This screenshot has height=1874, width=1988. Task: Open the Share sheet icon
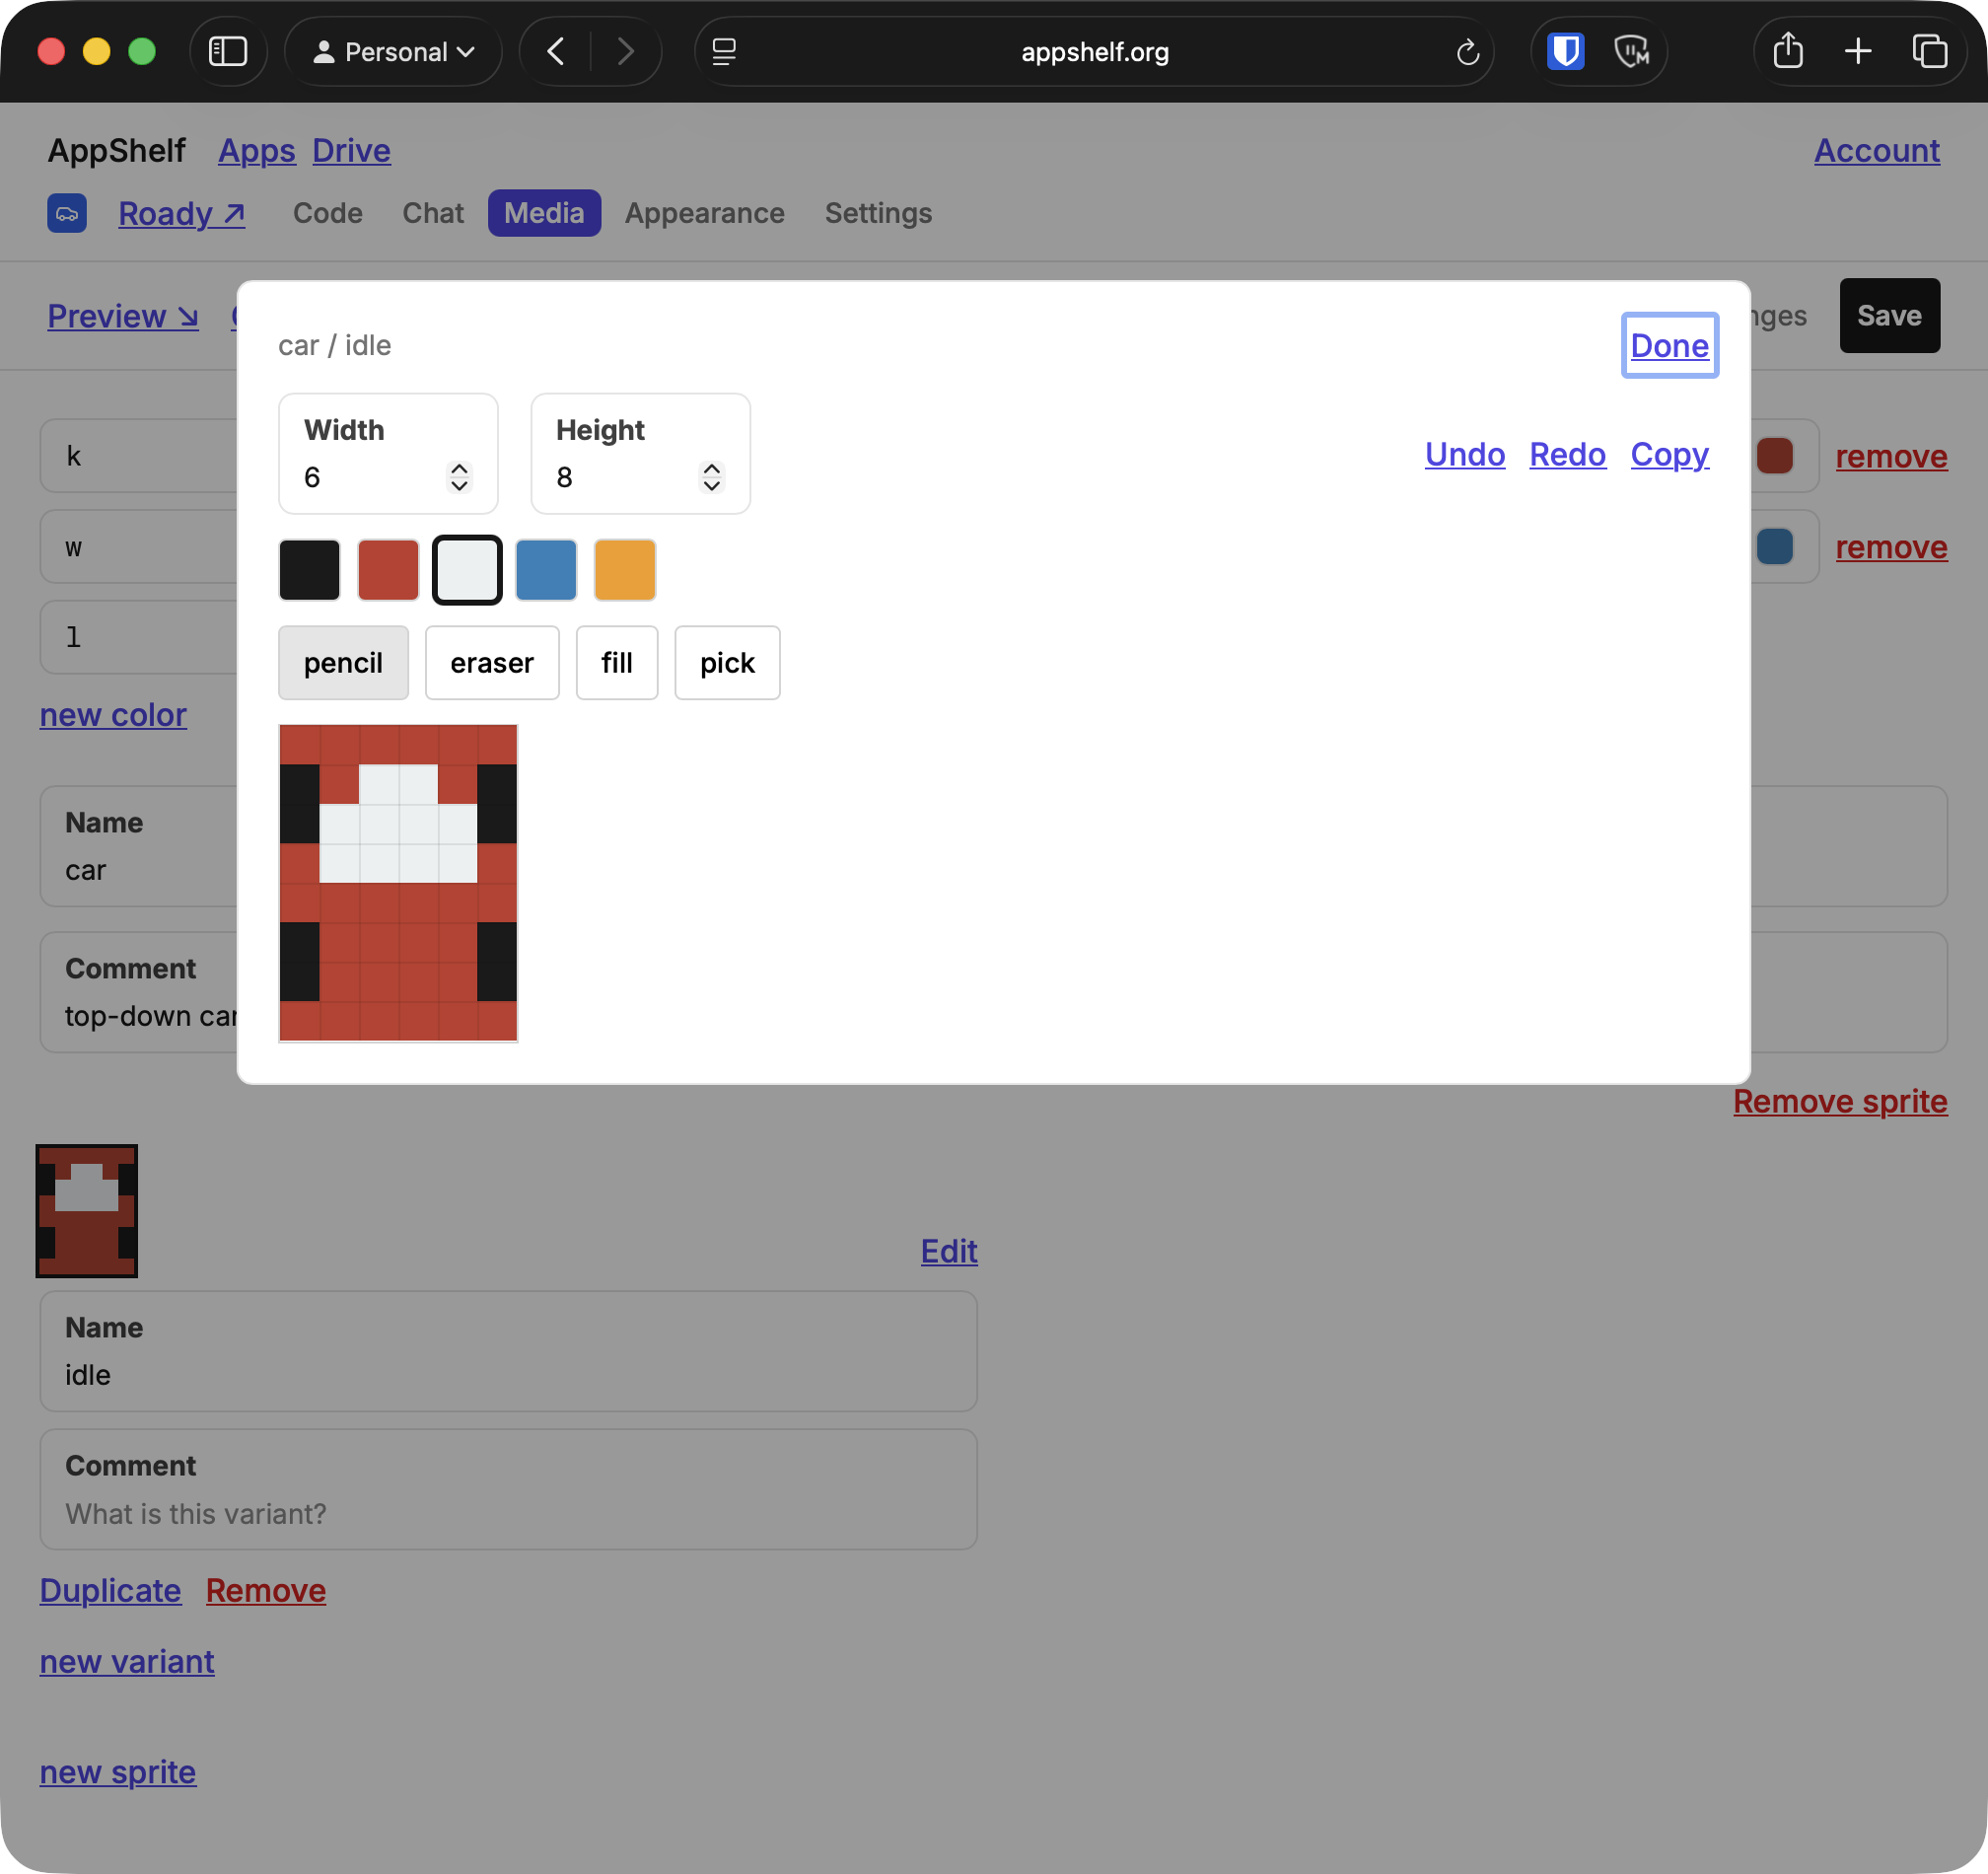(x=1787, y=50)
